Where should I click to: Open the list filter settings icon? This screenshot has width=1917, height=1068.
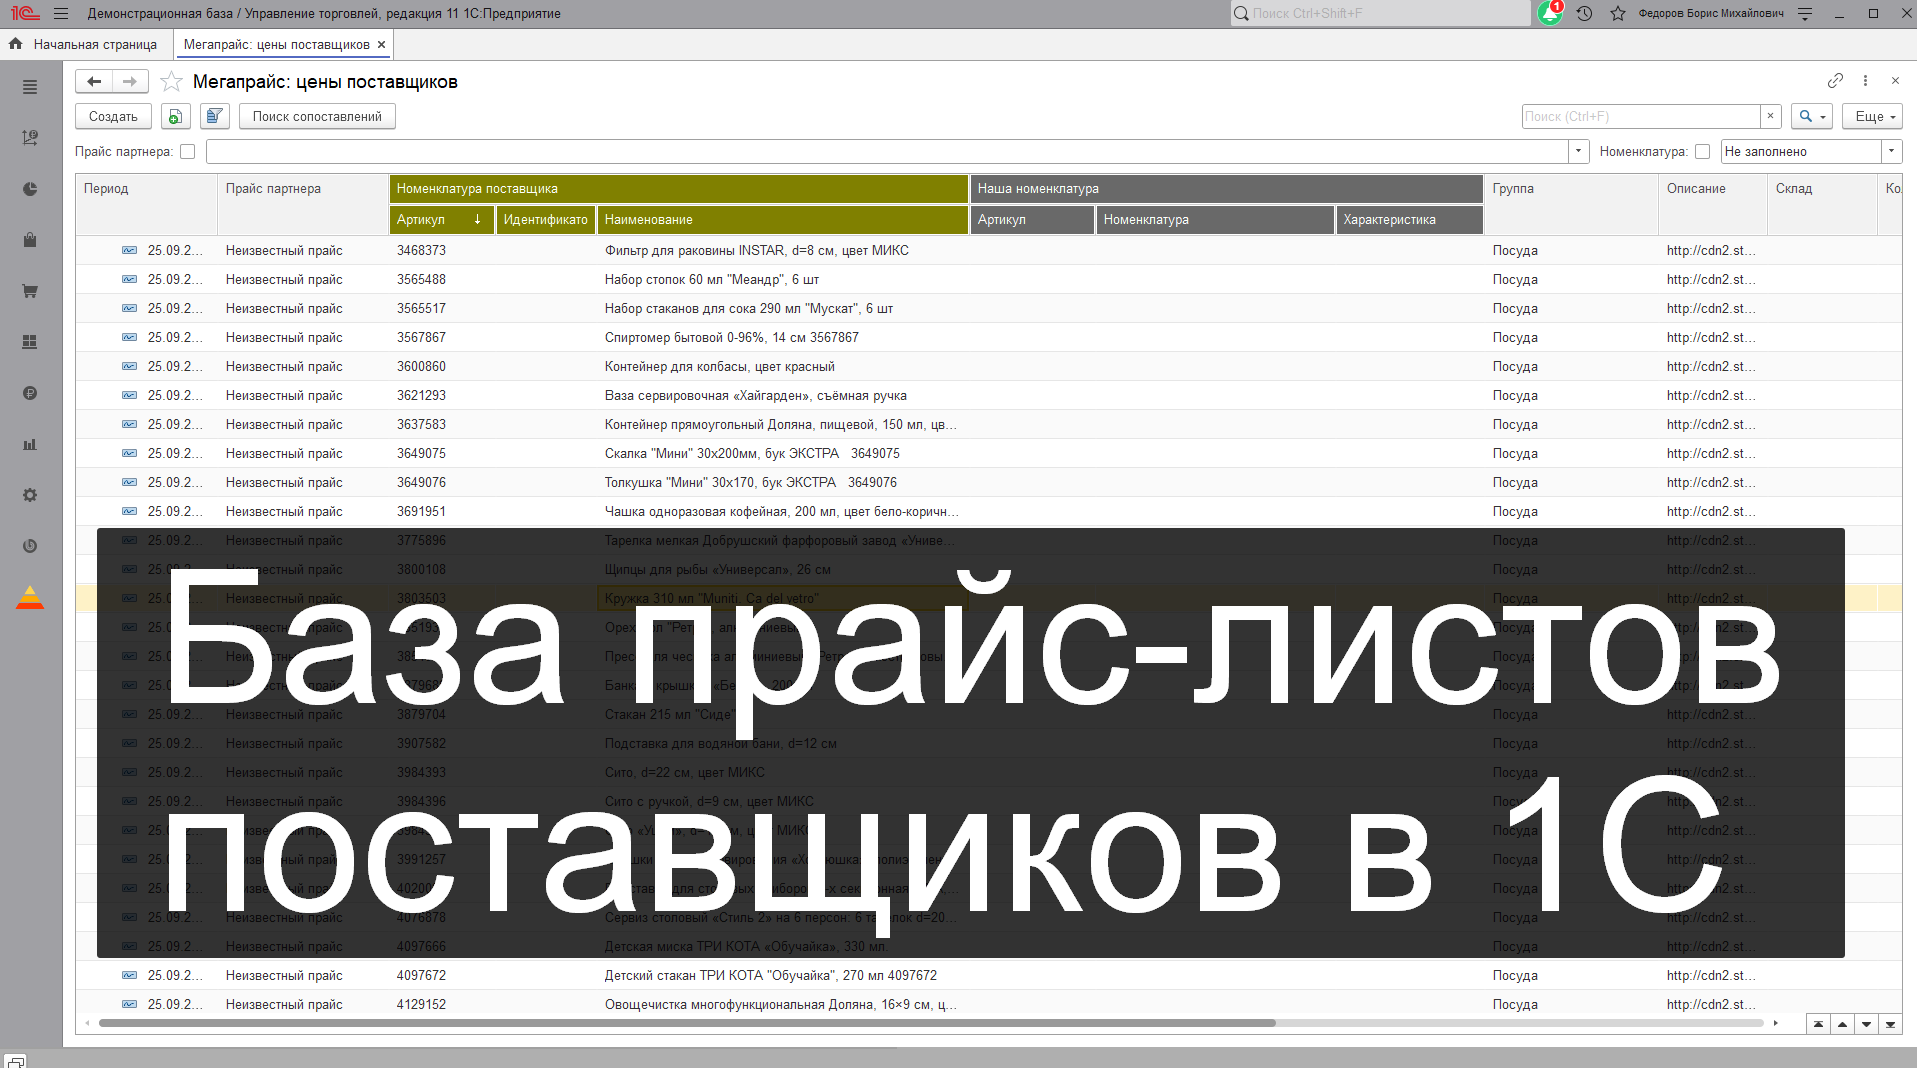213,116
